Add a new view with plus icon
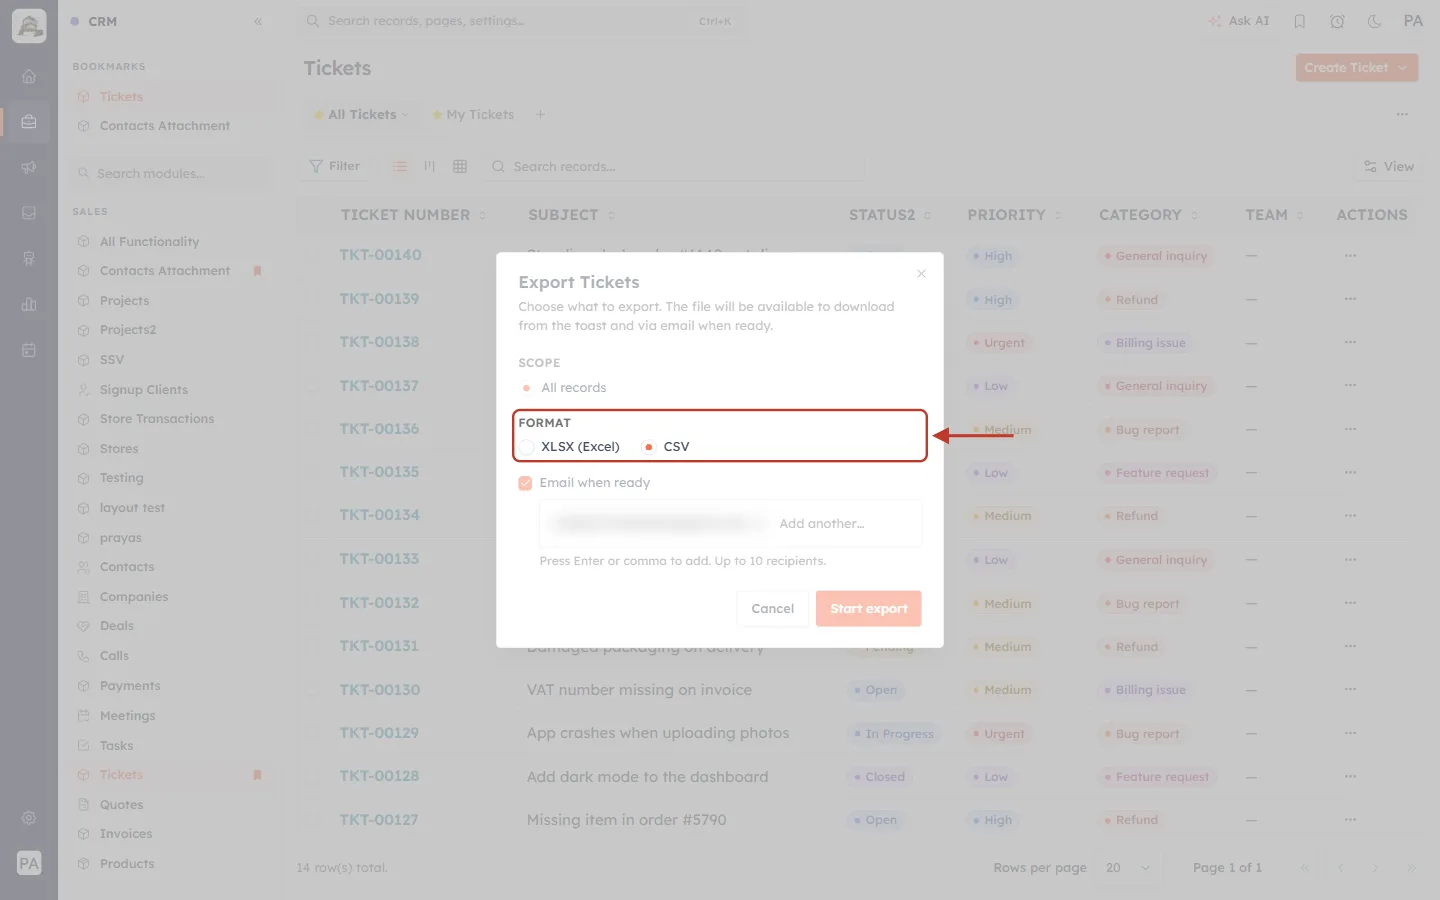1440x900 pixels. (540, 115)
